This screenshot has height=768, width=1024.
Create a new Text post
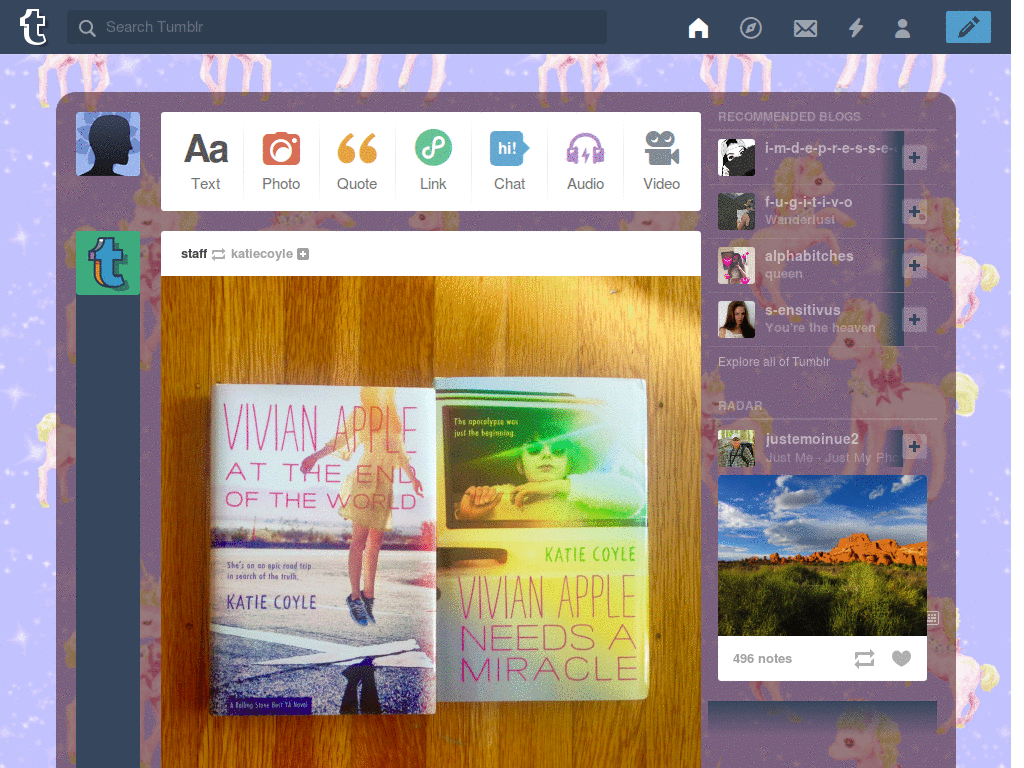tap(206, 161)
